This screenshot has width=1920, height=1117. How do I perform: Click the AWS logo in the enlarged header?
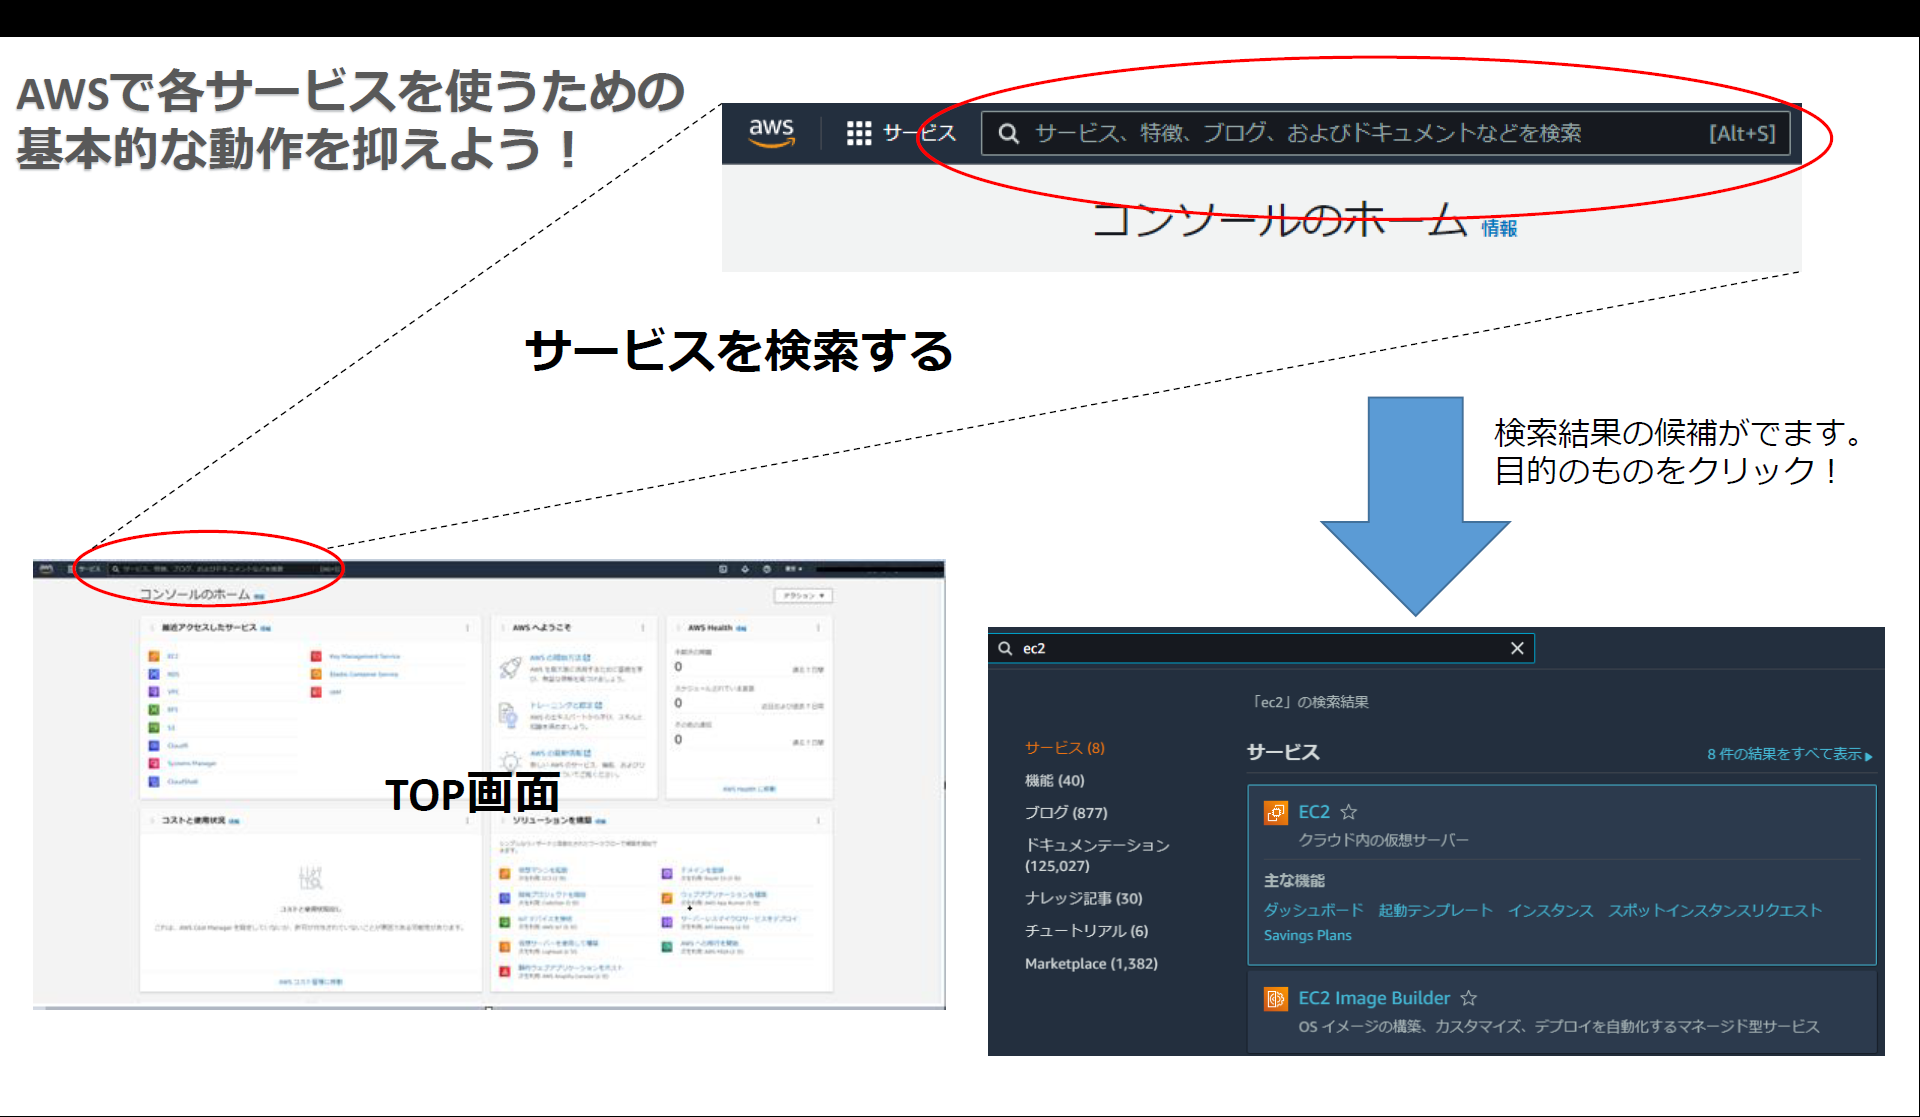click(771, 133)
